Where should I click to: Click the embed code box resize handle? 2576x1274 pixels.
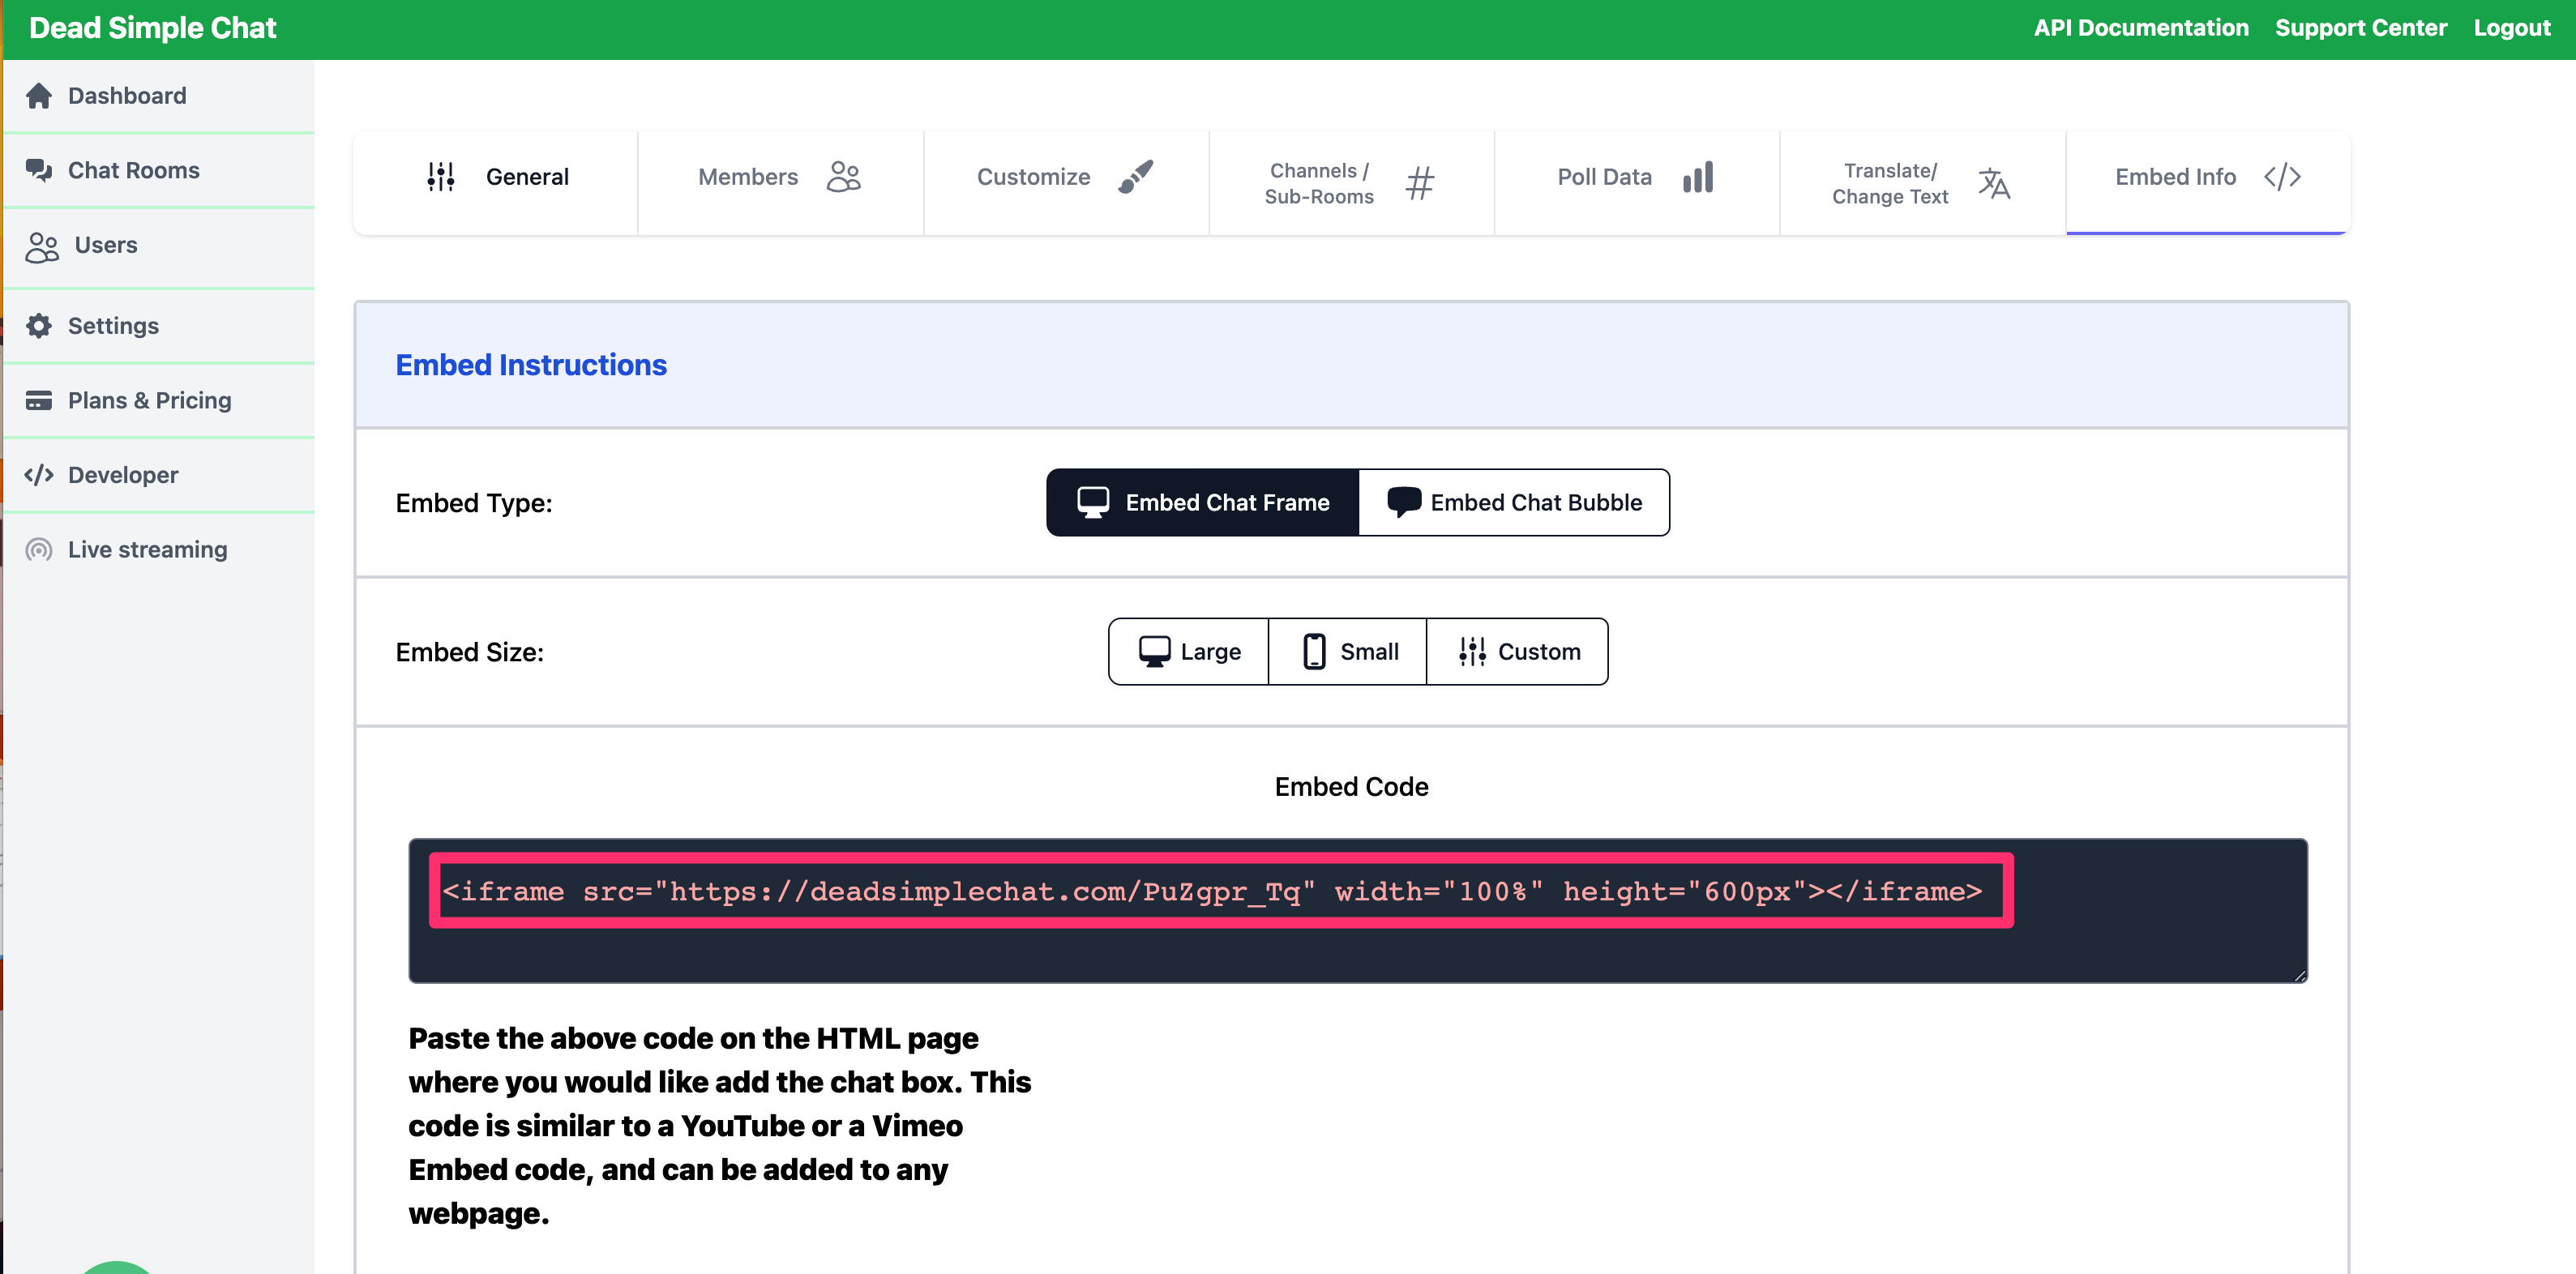pos(2299,975)
